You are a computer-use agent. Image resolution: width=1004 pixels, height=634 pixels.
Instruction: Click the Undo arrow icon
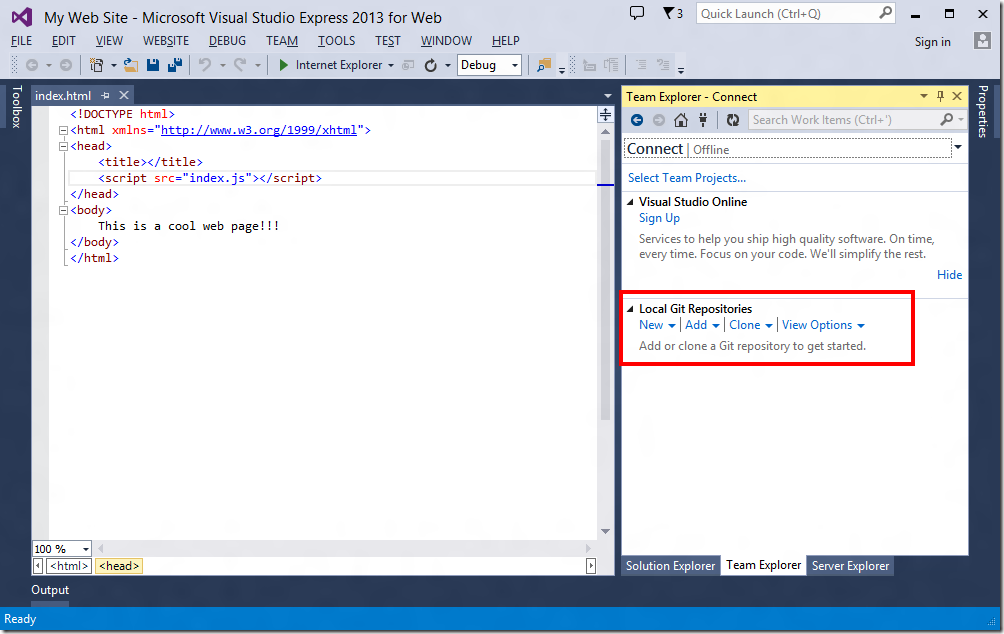click(x=205, y=65)
